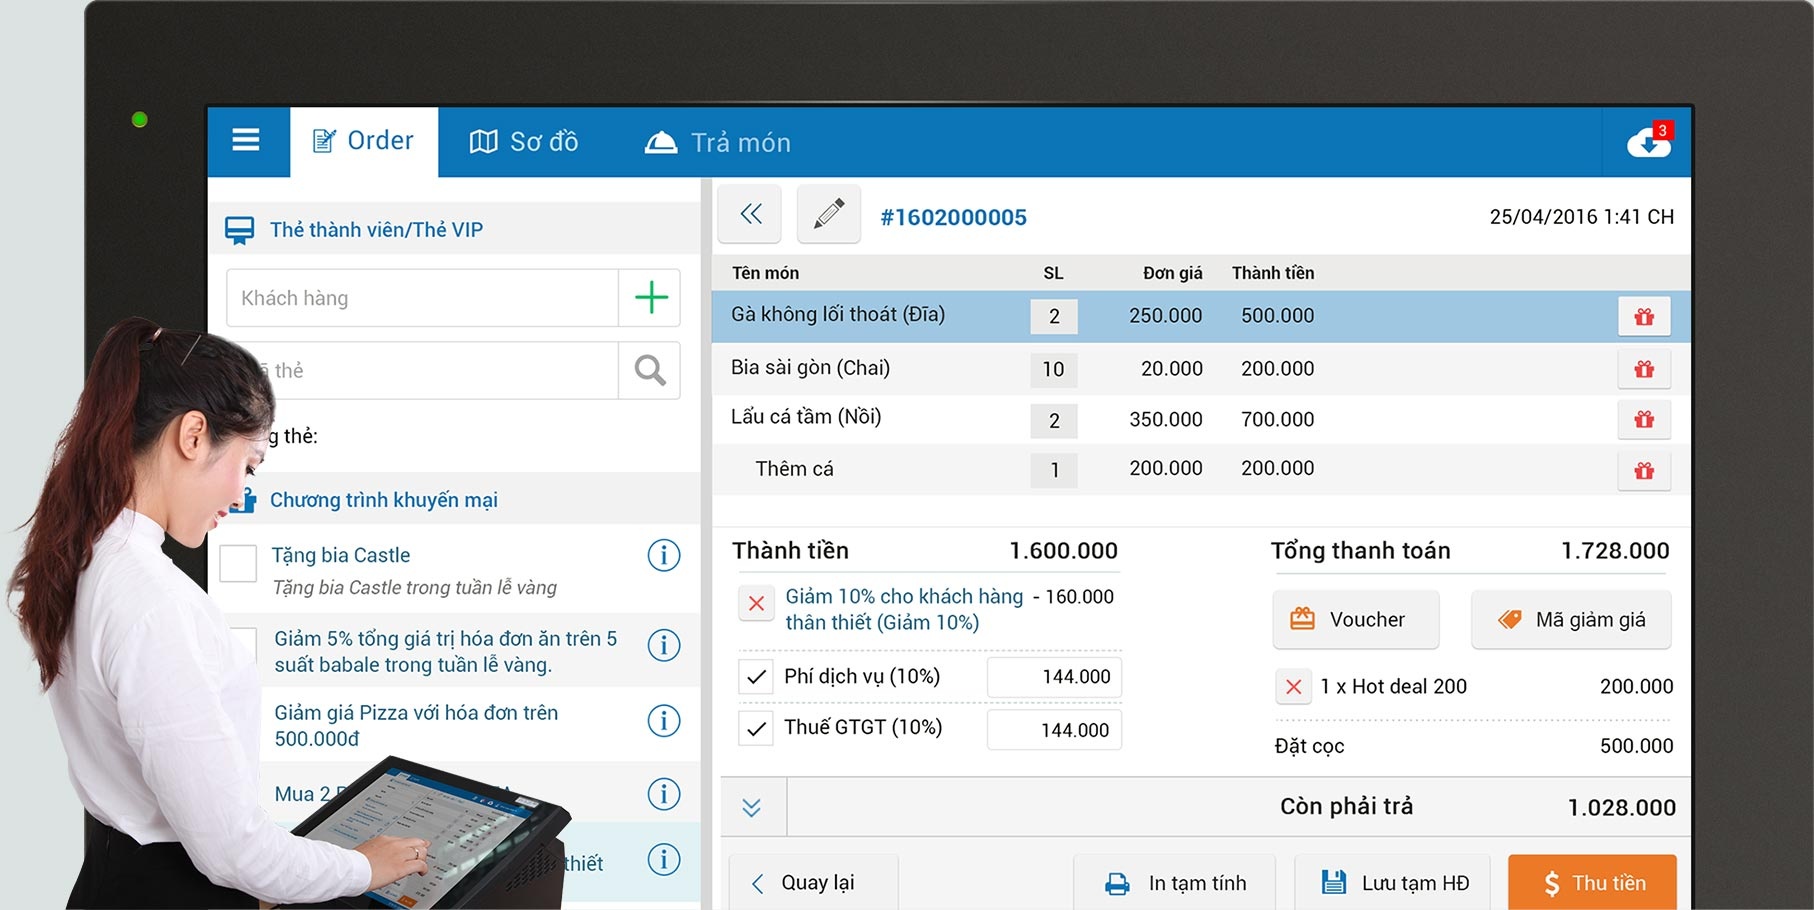Screen dimensions: 1814x910
Task: Click the Khách hàng input field
Action: click(422, 298)
